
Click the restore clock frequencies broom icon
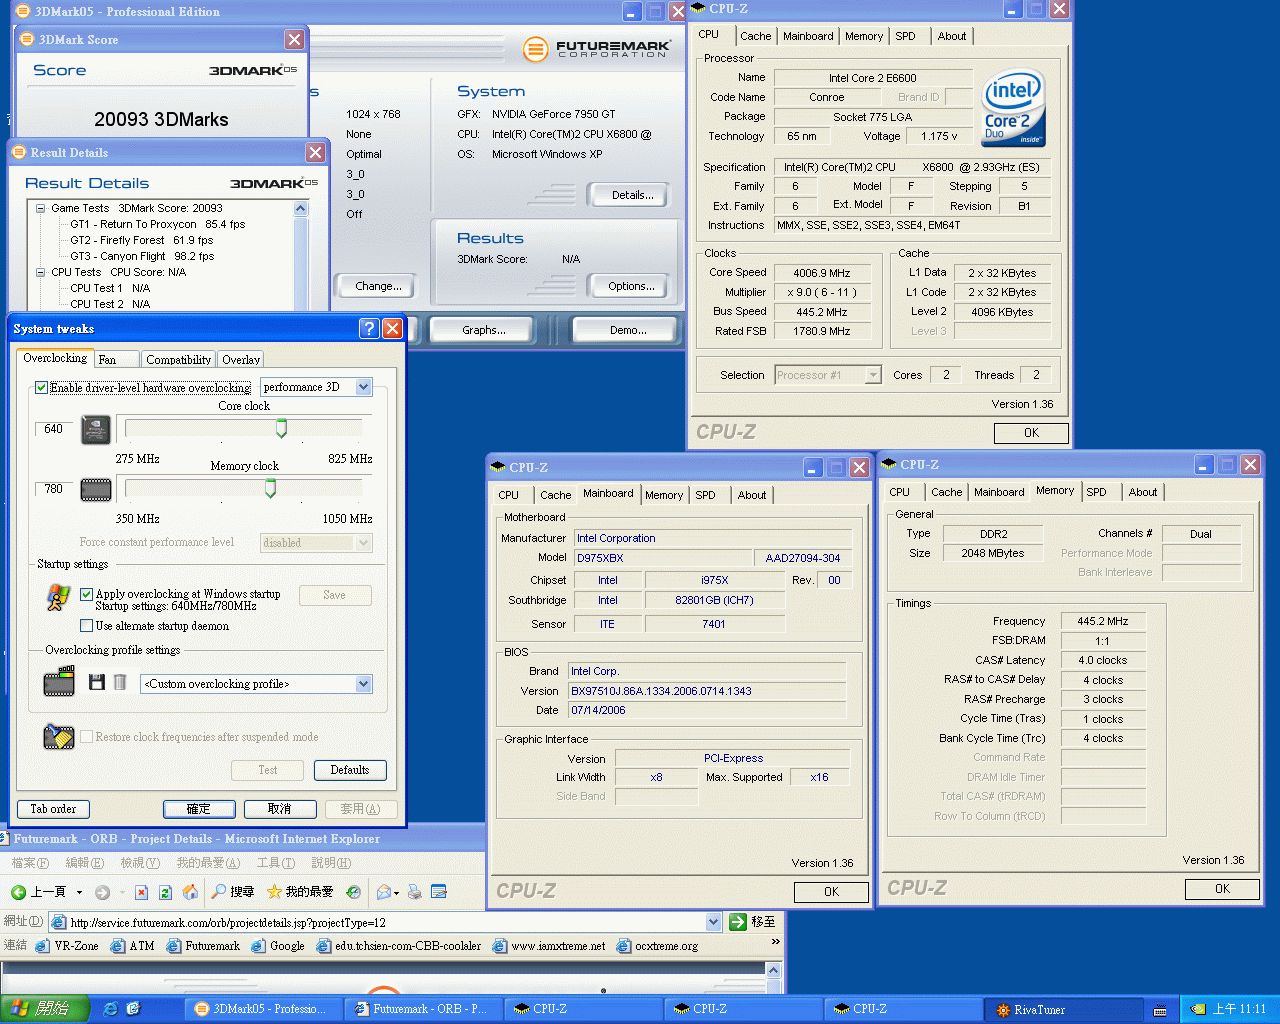59,737
